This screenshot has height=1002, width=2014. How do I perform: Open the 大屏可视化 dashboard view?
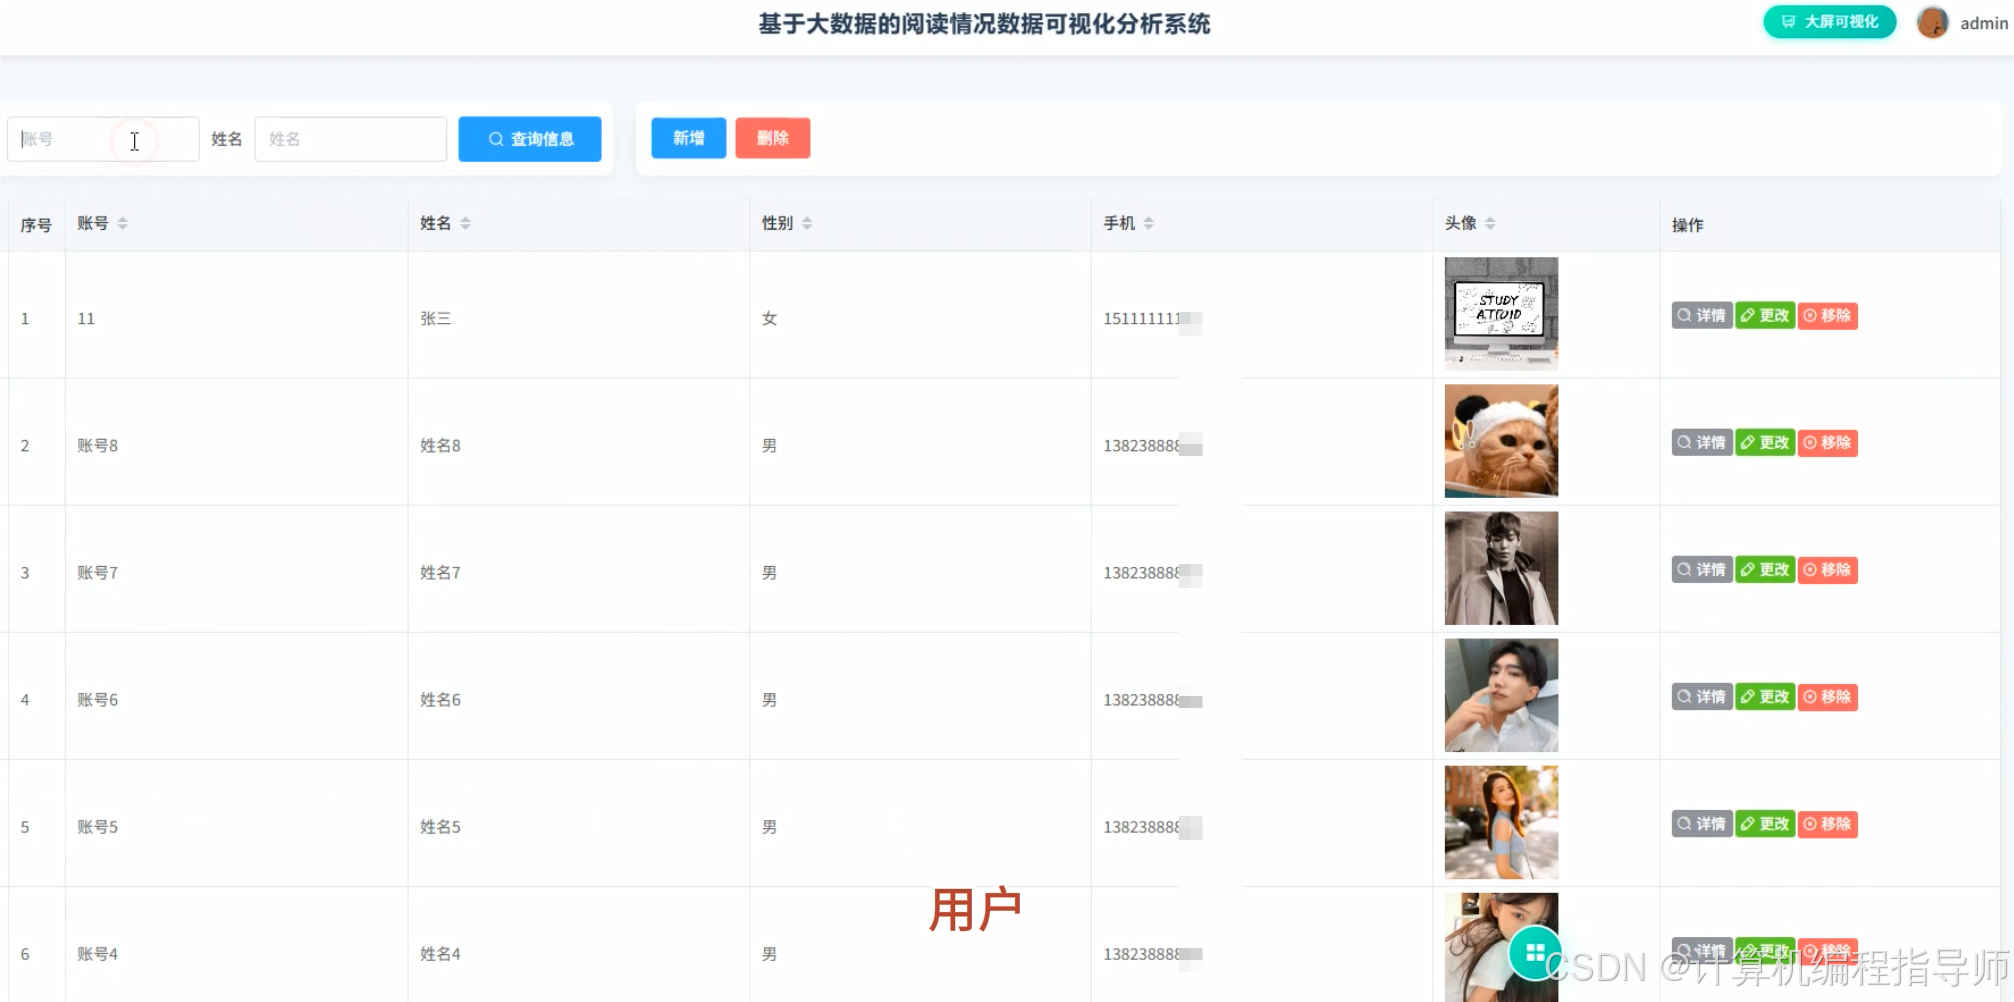click(x=1828, y=21)
